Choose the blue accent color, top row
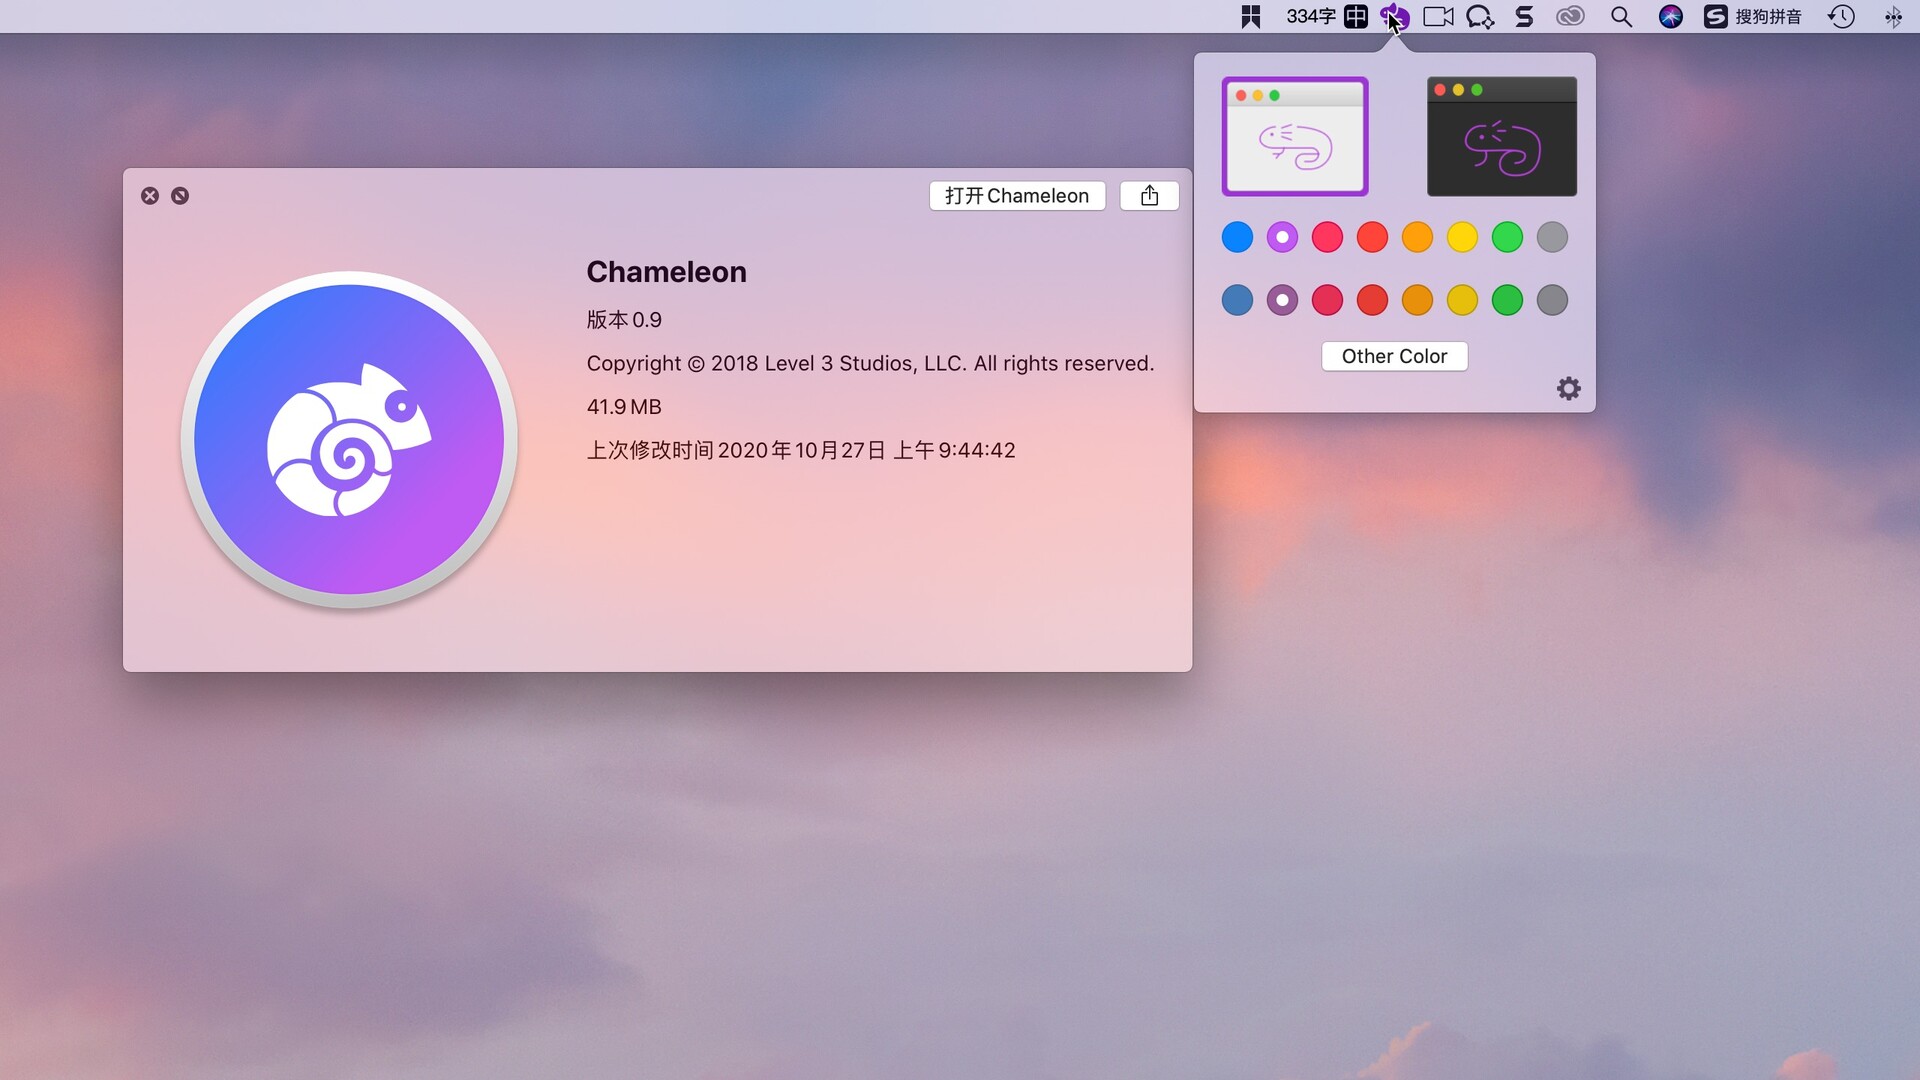Viewport: 1920px width, 1080px height. [x=1237, y=238]
